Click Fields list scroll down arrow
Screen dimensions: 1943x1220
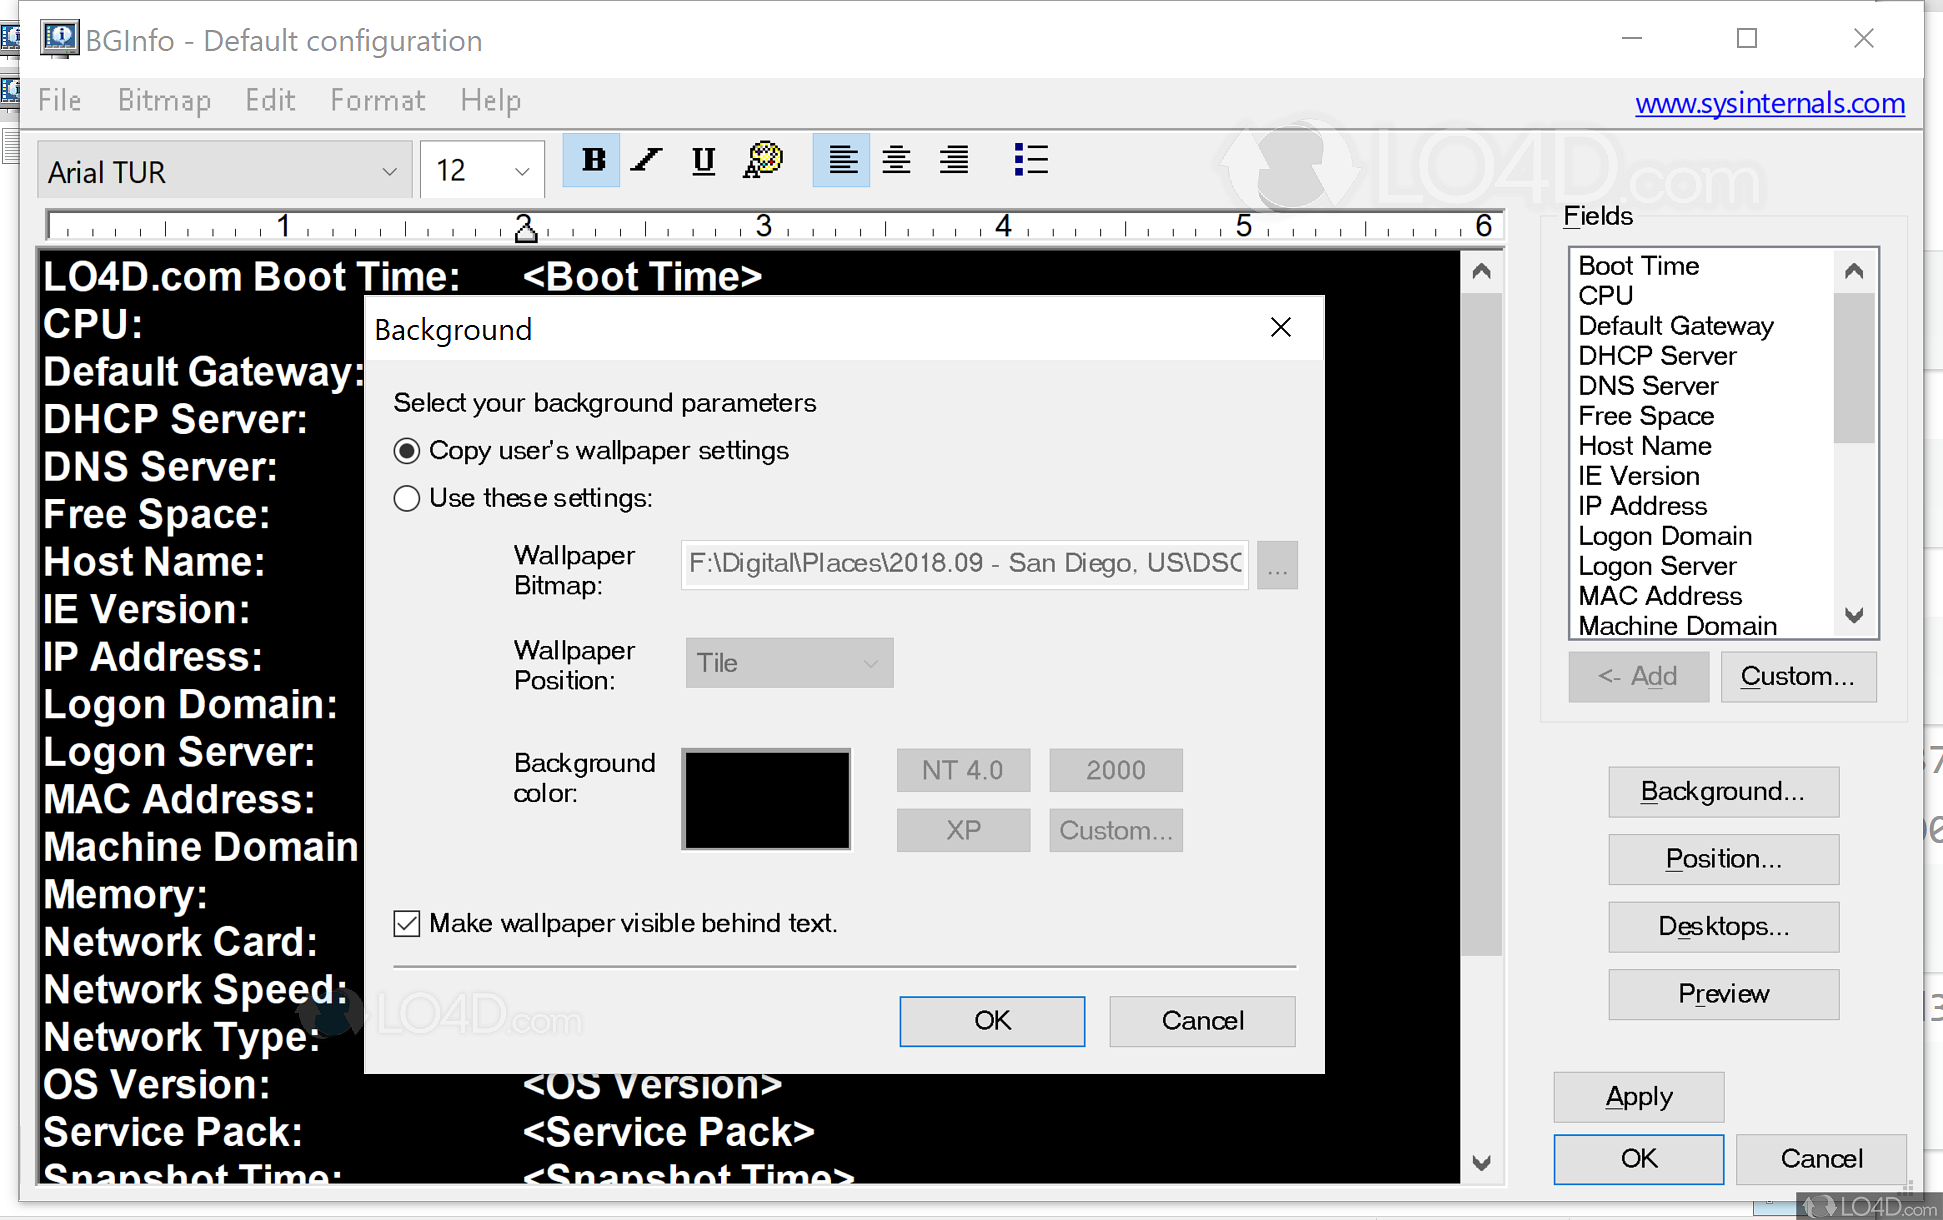[1854, 615]
